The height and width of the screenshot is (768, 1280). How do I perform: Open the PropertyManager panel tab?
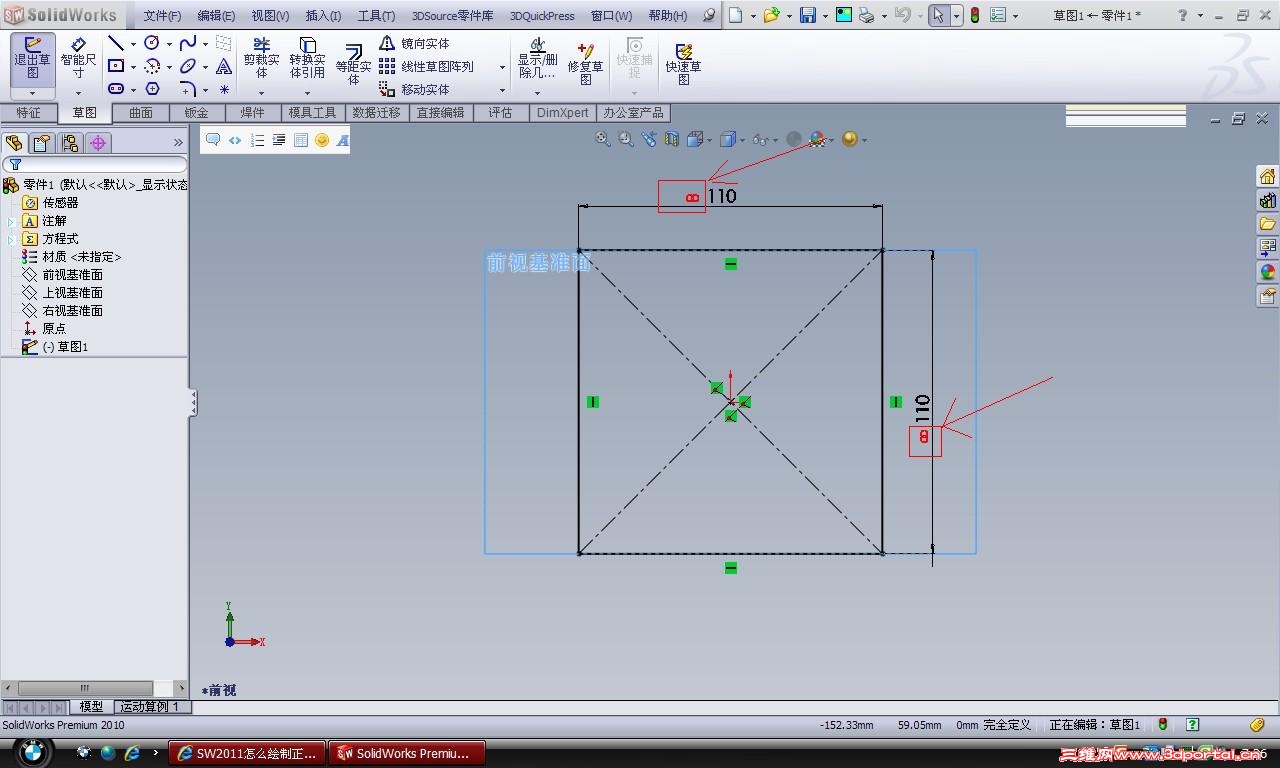[41, 142]
